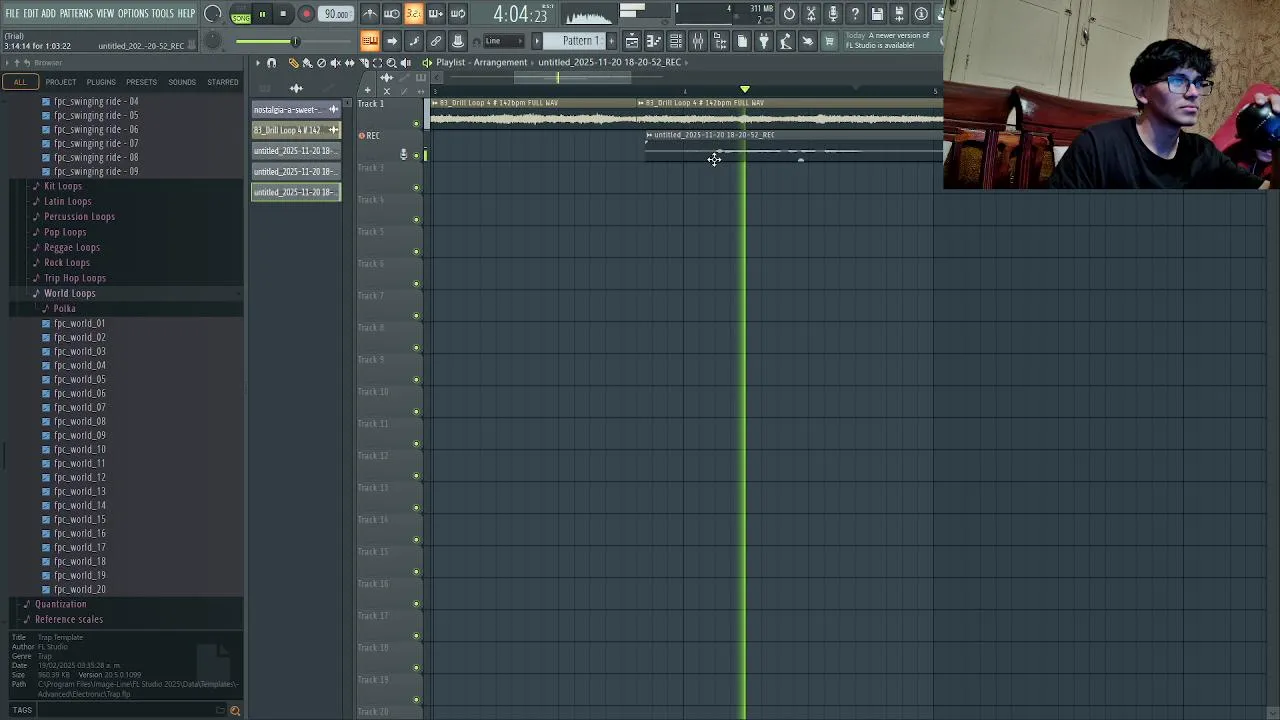Switch to the SOUNDS browser tab
Viewport: 1280px width, 720px height.
[182, 82]
